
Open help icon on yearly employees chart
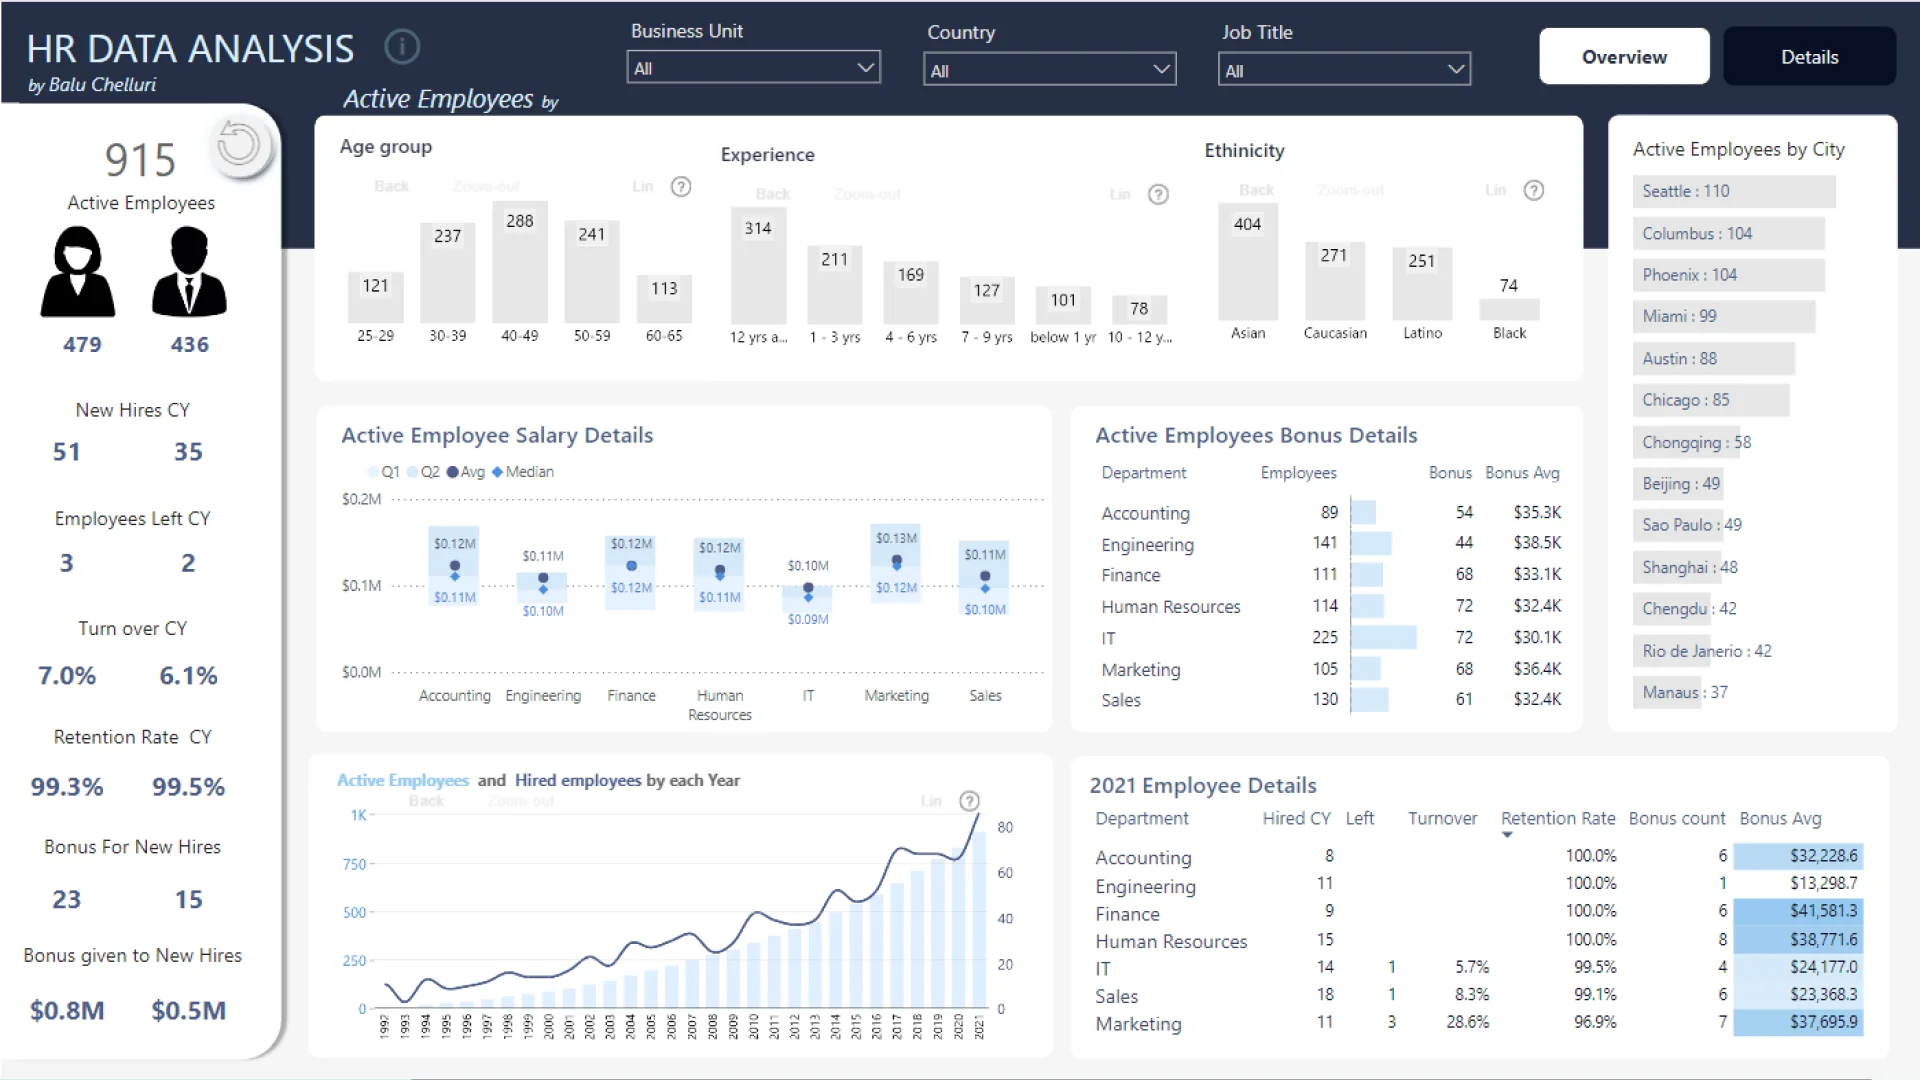[x=969, y=801]
